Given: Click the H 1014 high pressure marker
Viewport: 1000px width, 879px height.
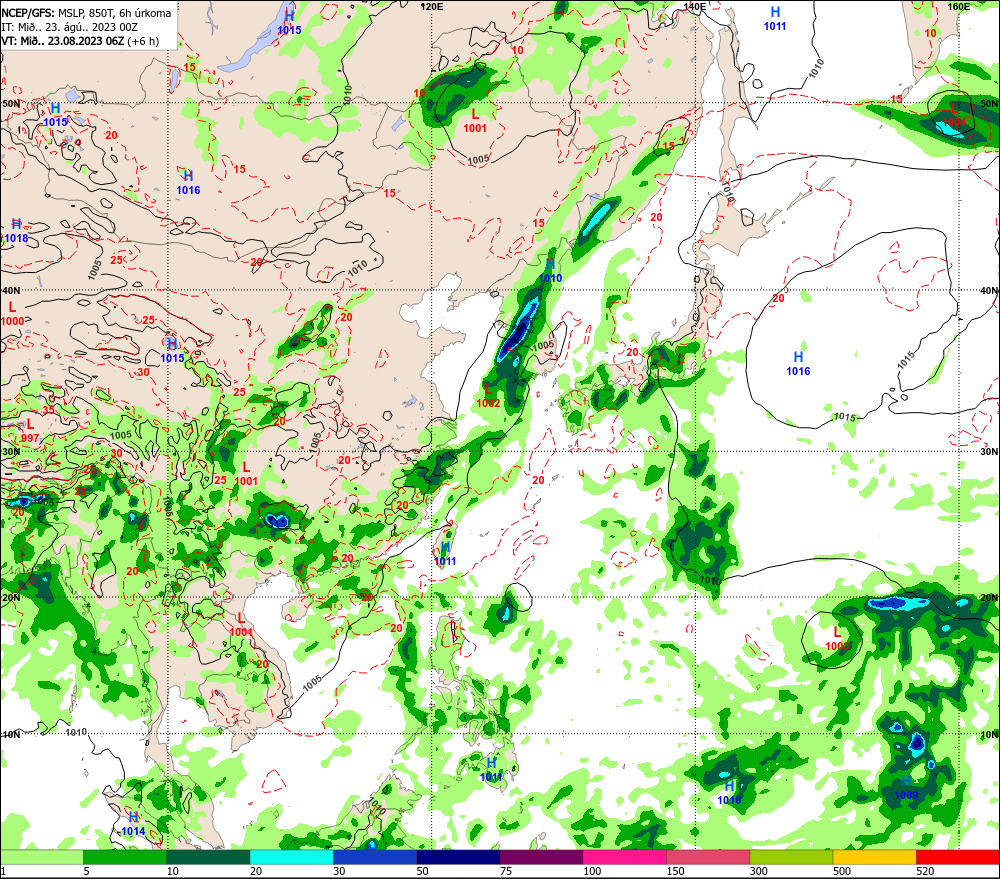Looking at the screenshot, I should tap(133, 824).
